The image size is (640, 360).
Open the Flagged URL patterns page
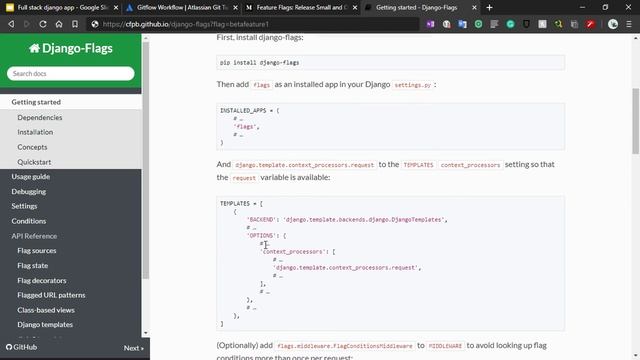(51, 295)
